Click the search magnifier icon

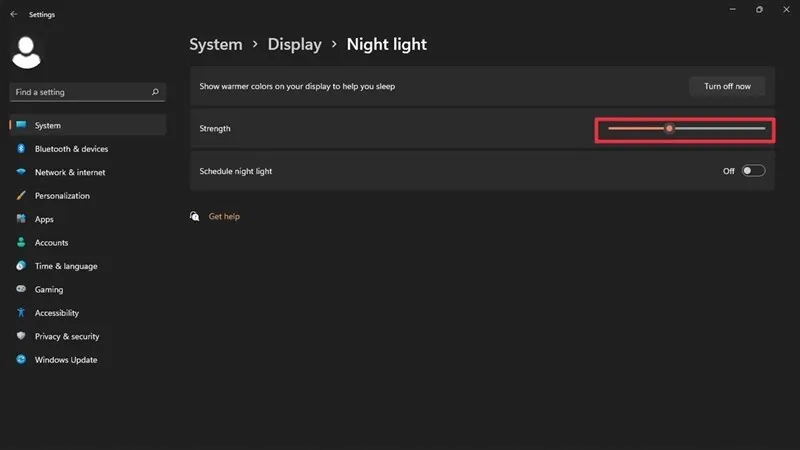click(155, 92)
